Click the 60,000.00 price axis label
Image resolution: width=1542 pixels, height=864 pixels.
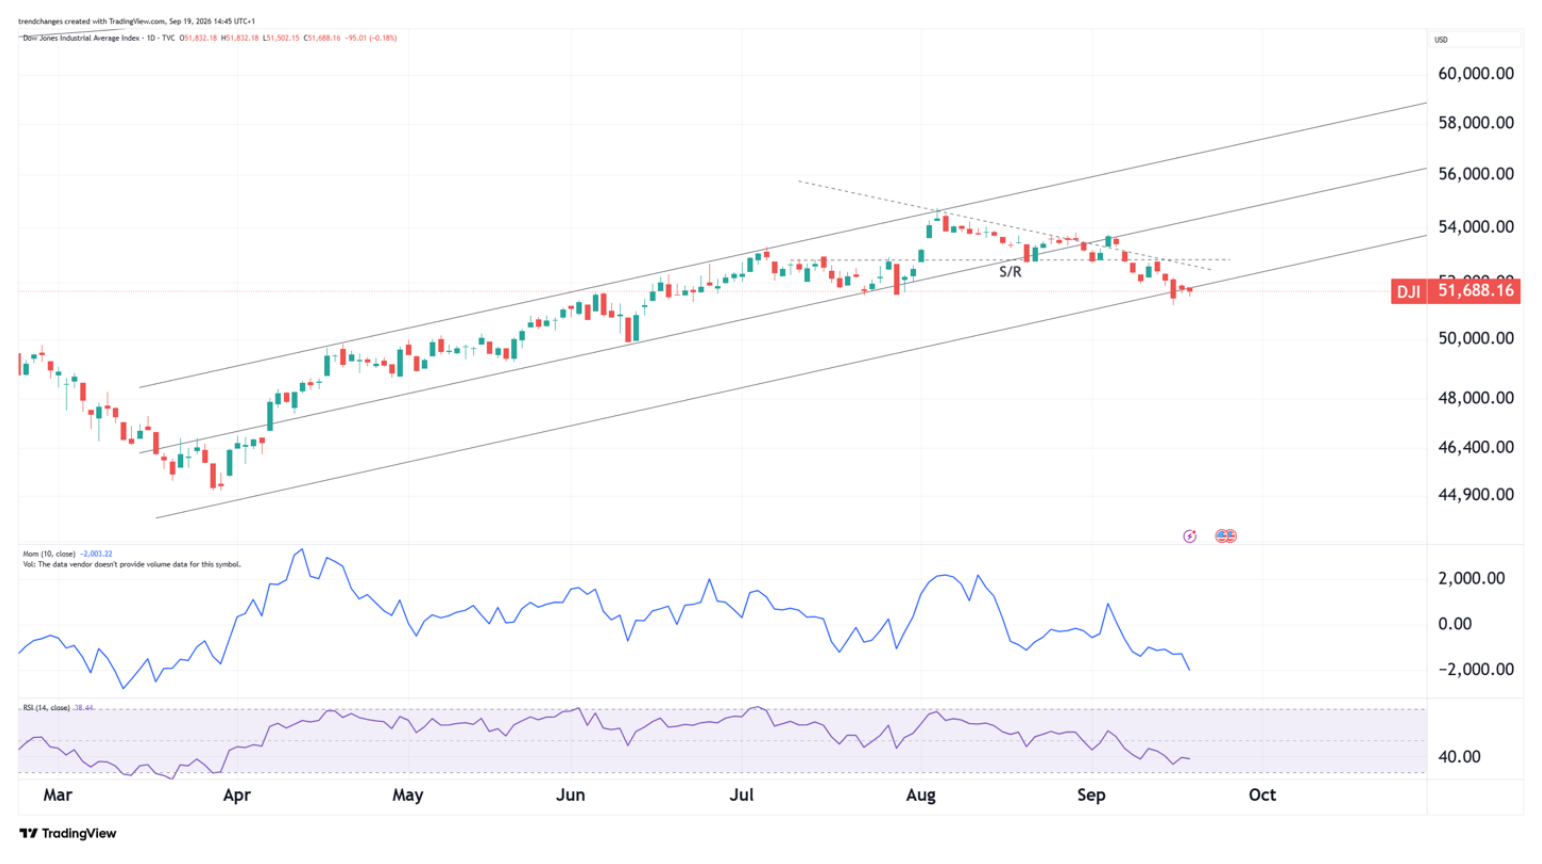point(1475,73)
